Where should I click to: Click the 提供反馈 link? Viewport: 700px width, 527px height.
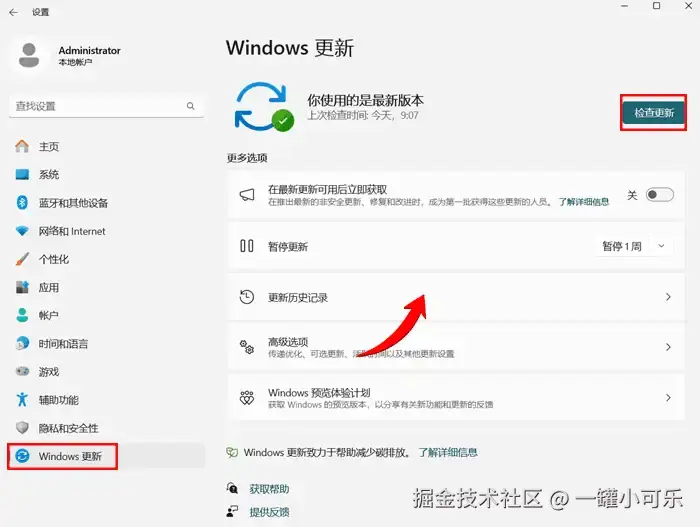(x=269, y=512)
